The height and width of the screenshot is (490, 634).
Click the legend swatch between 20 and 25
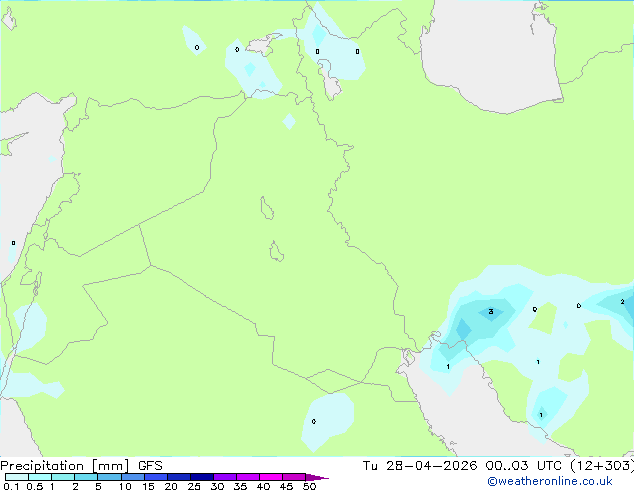[178, 477]
